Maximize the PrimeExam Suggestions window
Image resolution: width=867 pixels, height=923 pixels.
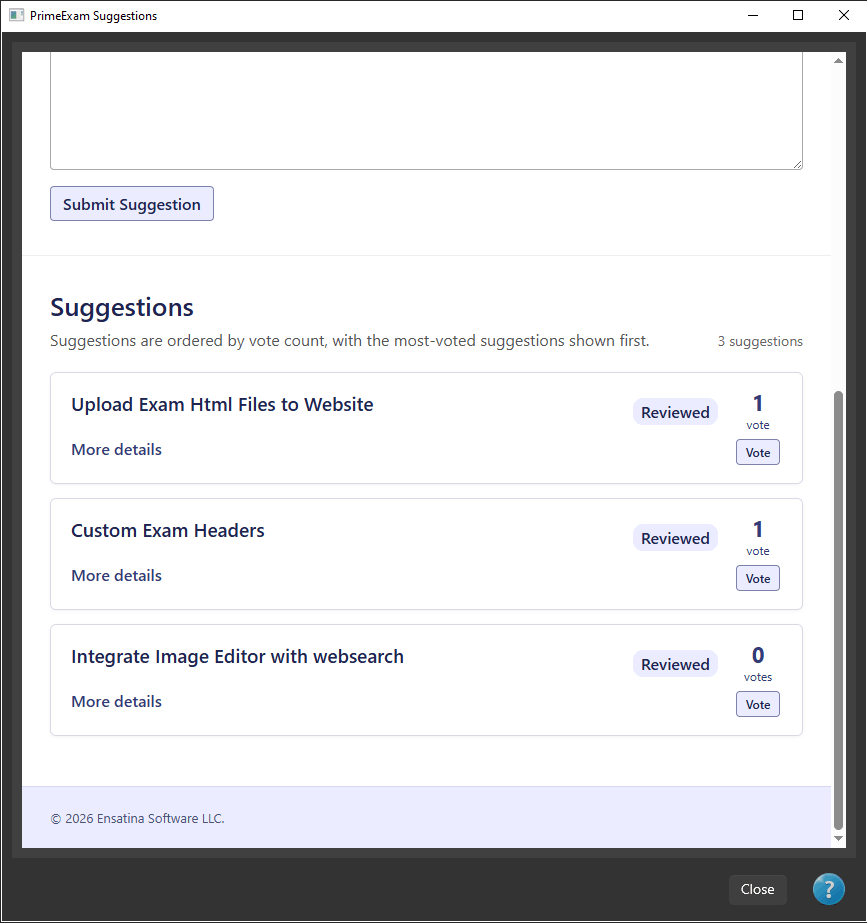(x=798, y=15)
